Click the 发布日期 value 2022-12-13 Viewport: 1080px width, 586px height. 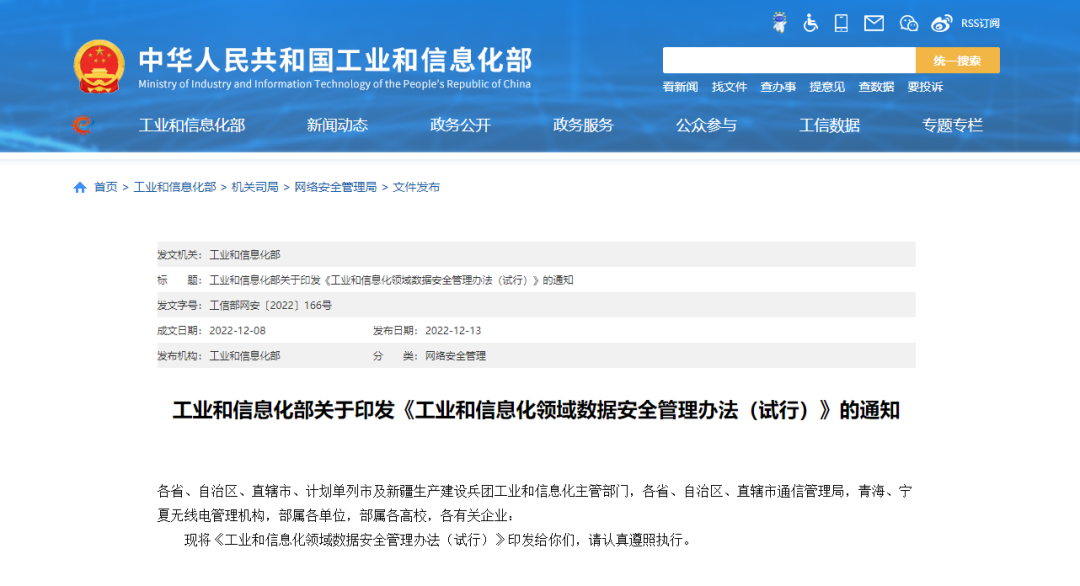[x=453, y=331]
